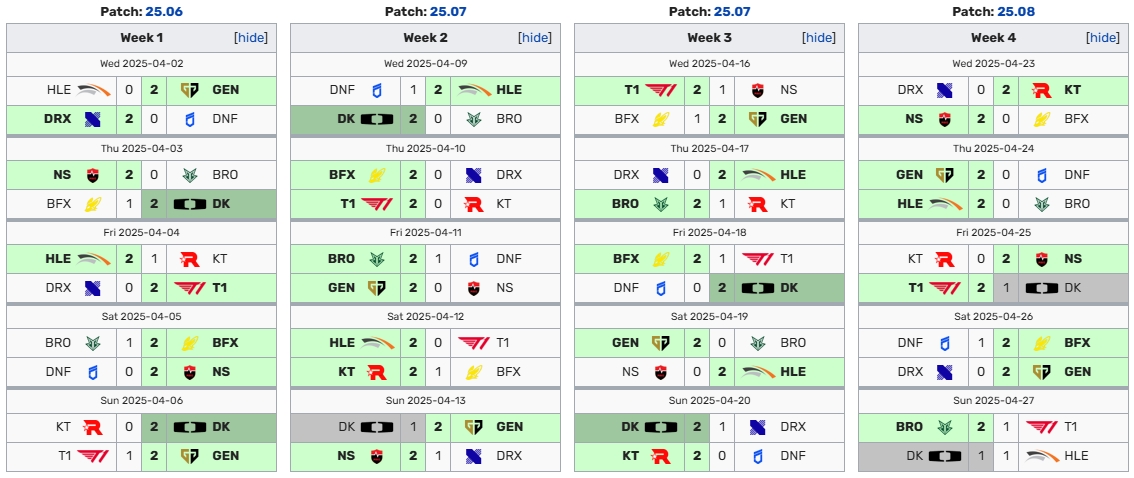Click GEN team name in Sun 2025-04-13 match
Image resolution: width=1134 pixels, height=478 pixels.
509,427
